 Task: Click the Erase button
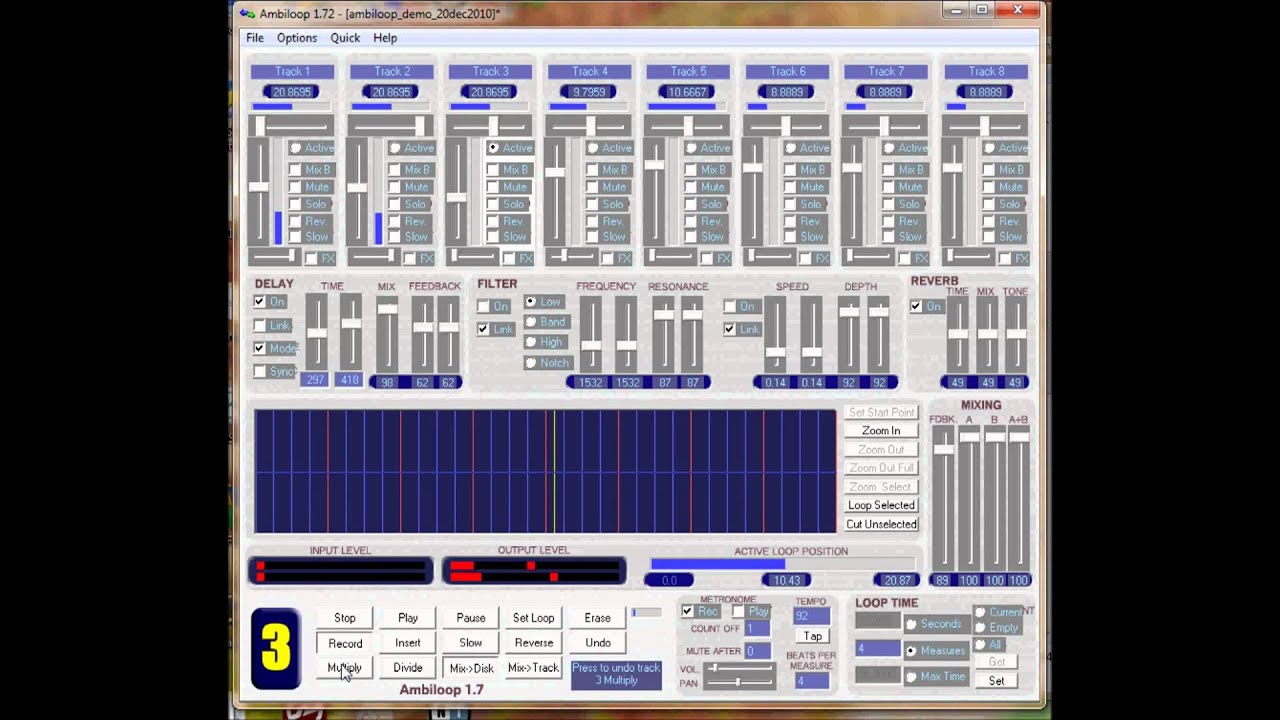pyautogui.click(x=598, y=618)
